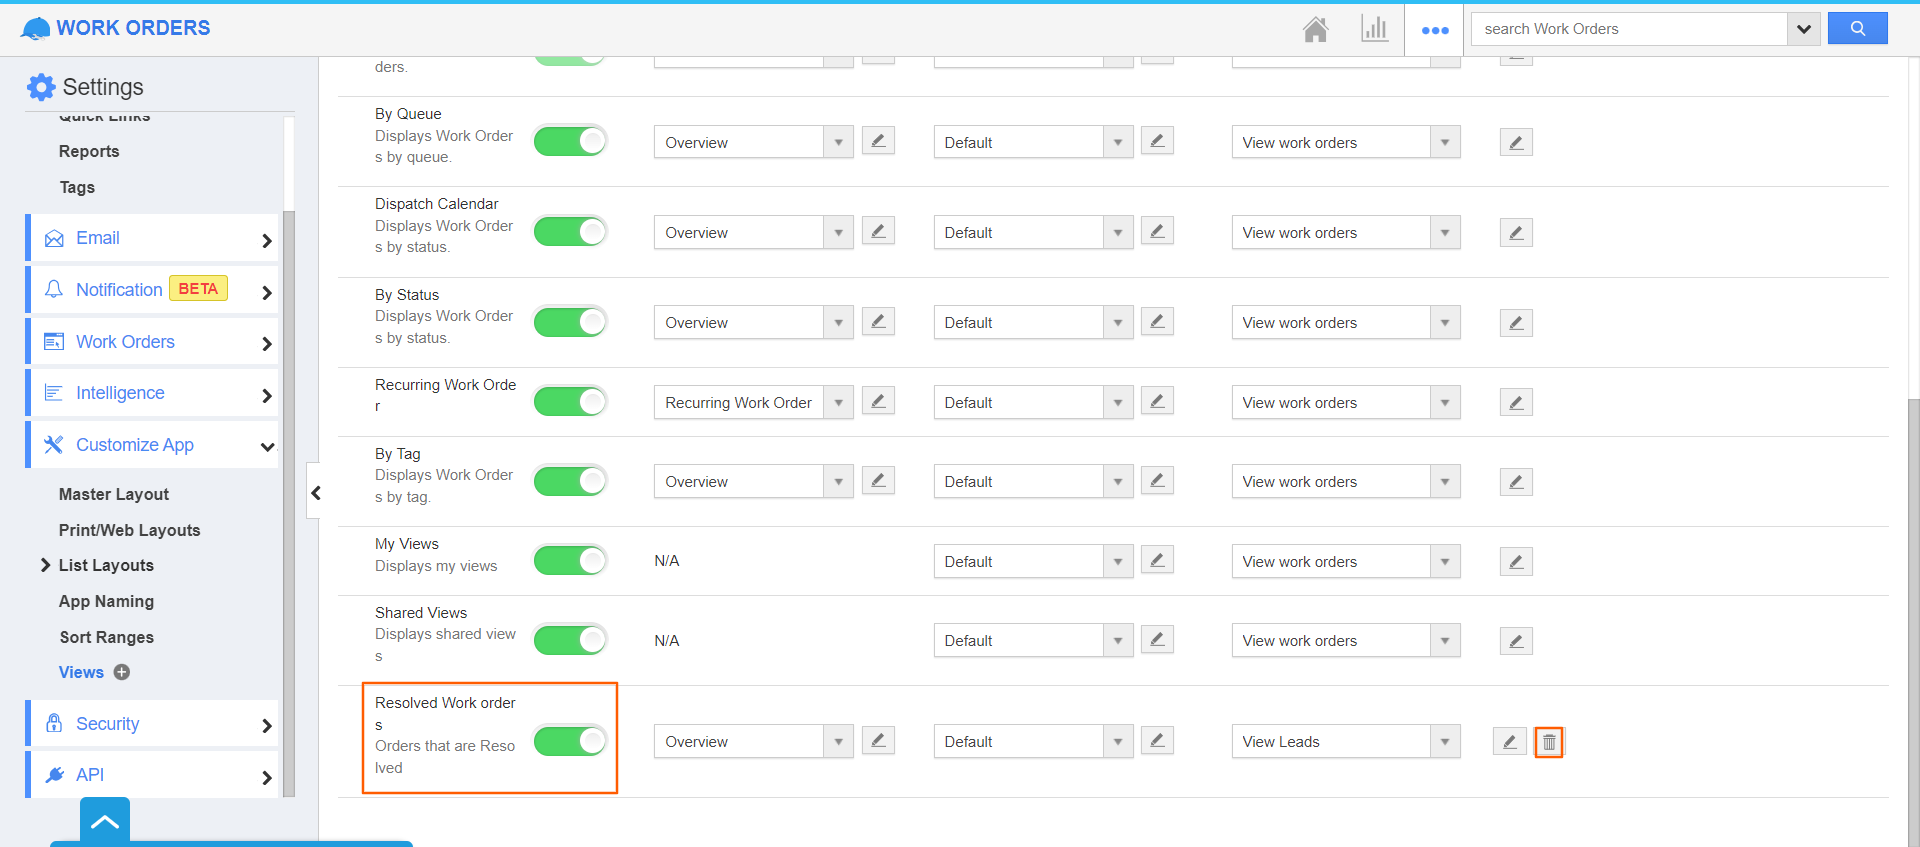Open the Security settings section
1920x847 pixels.
point(152,724)
